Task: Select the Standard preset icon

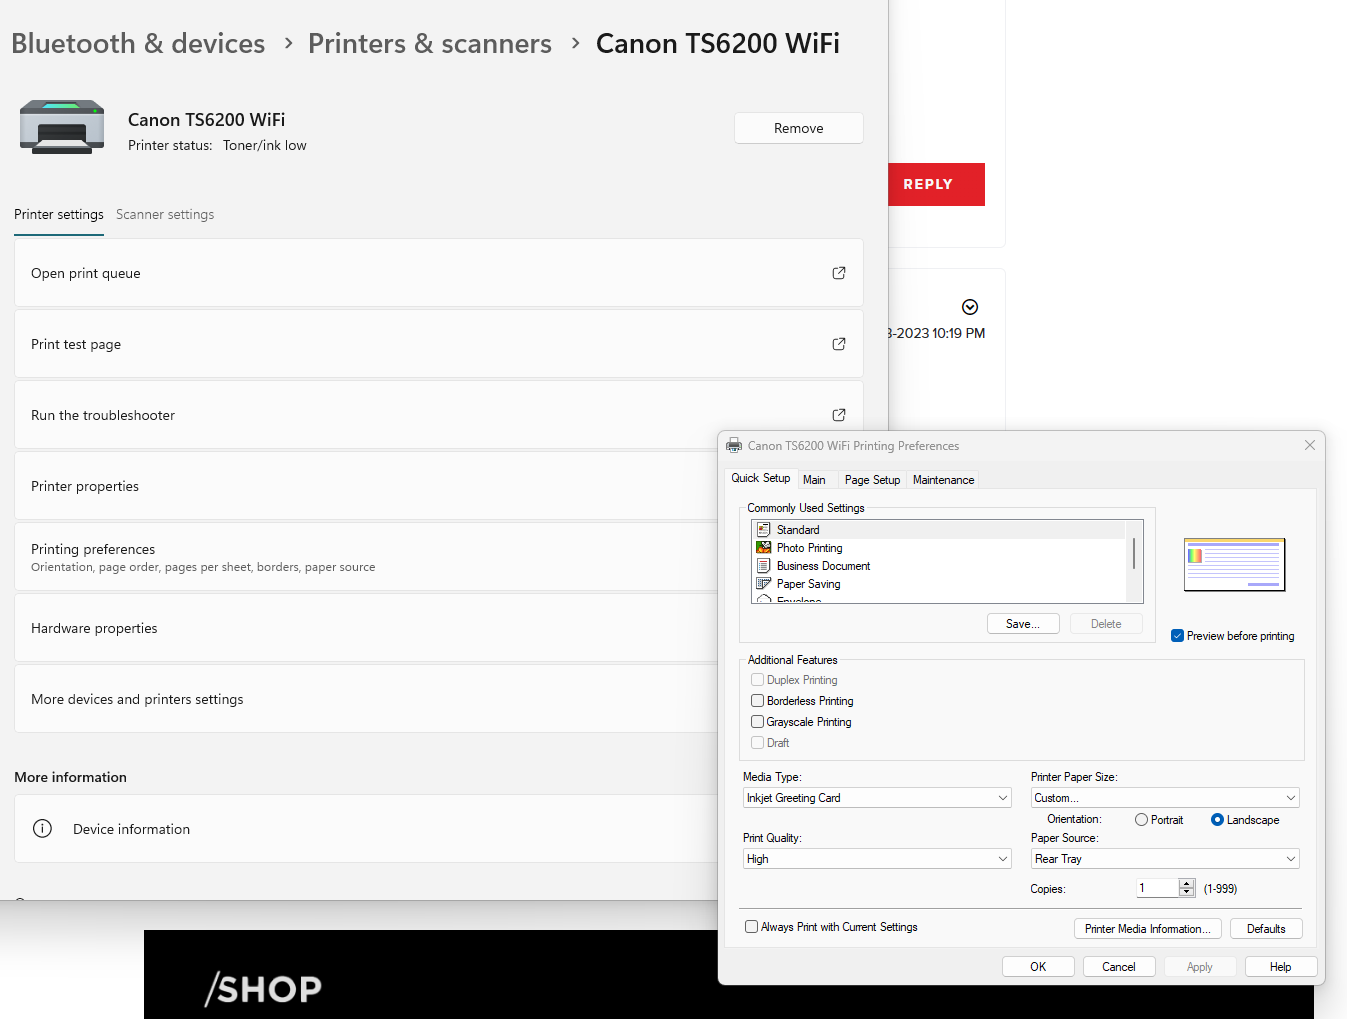Action: [x=763, y=529]
